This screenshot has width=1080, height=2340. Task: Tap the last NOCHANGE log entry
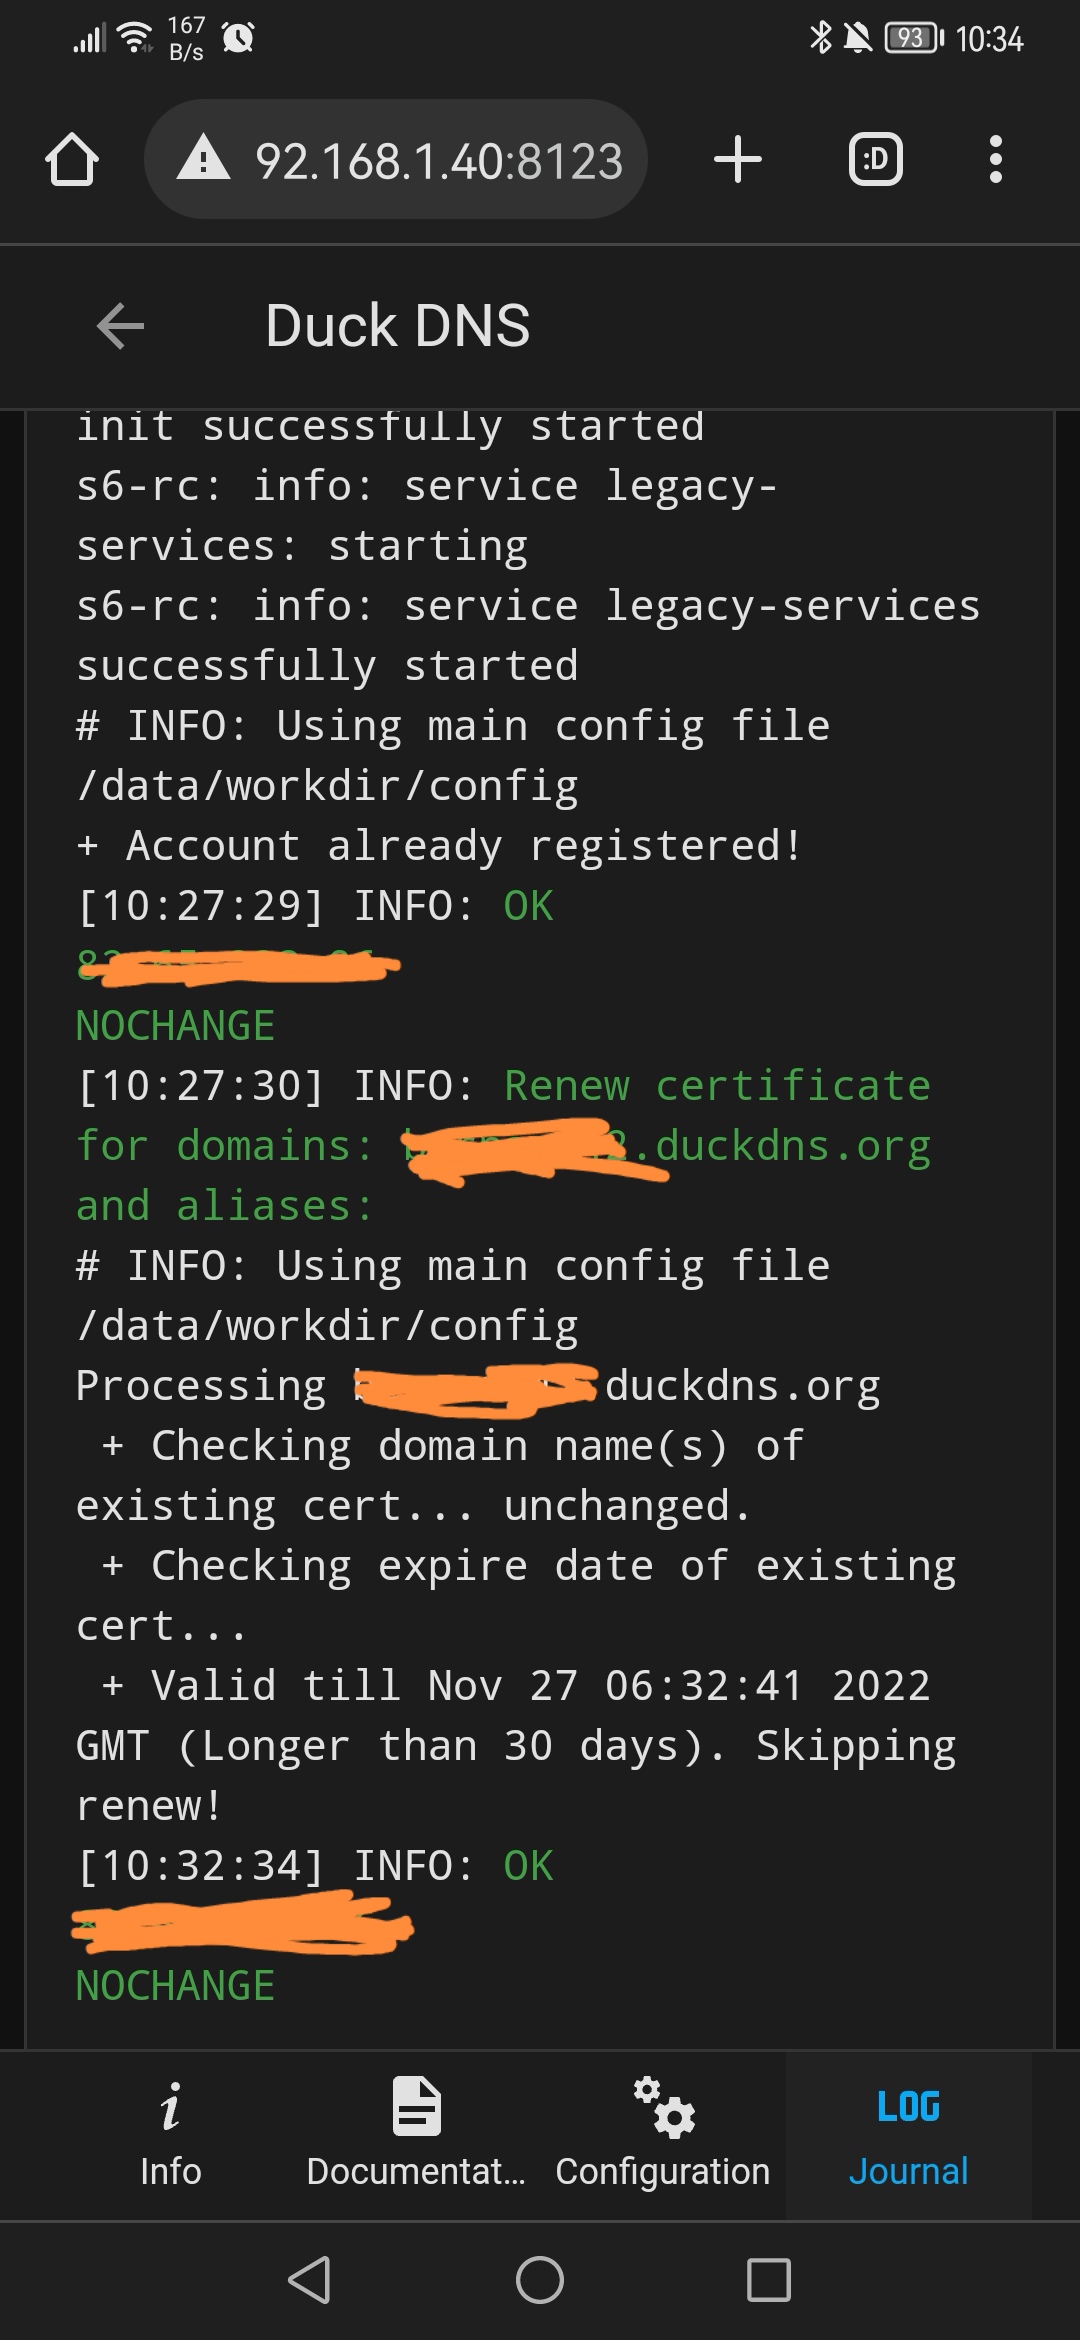(x=175, y=1986)
